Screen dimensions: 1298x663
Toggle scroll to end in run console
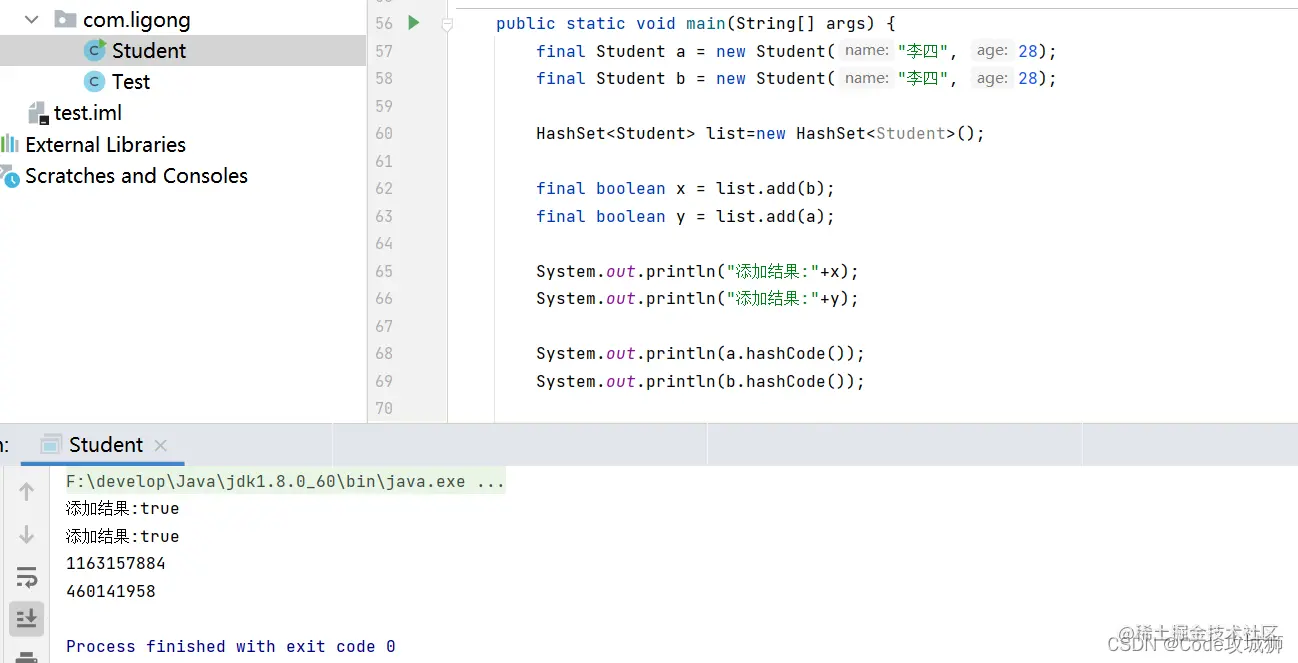[27, 618]
